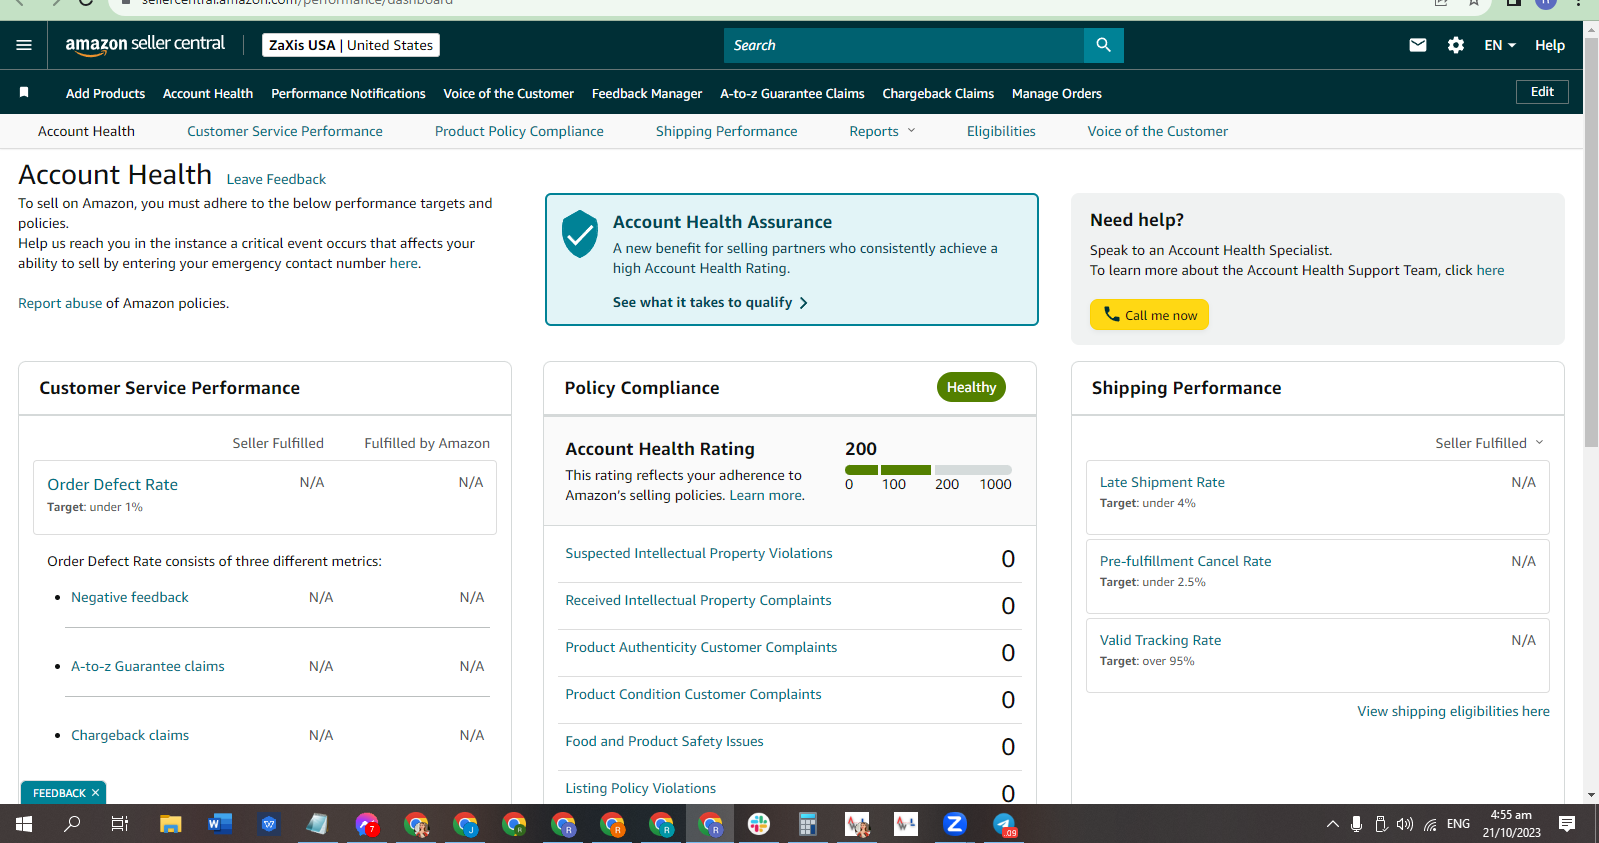Click the microphone icon in the system tray

[1356, 824]
